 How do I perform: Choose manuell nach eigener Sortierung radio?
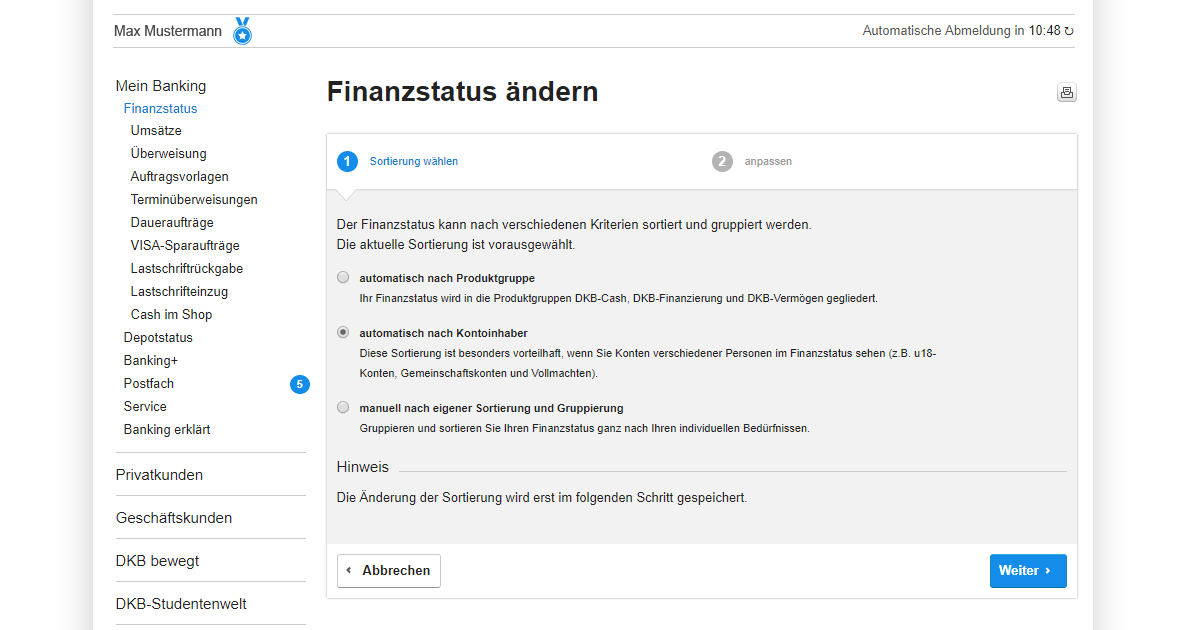(x=343, y=408)
